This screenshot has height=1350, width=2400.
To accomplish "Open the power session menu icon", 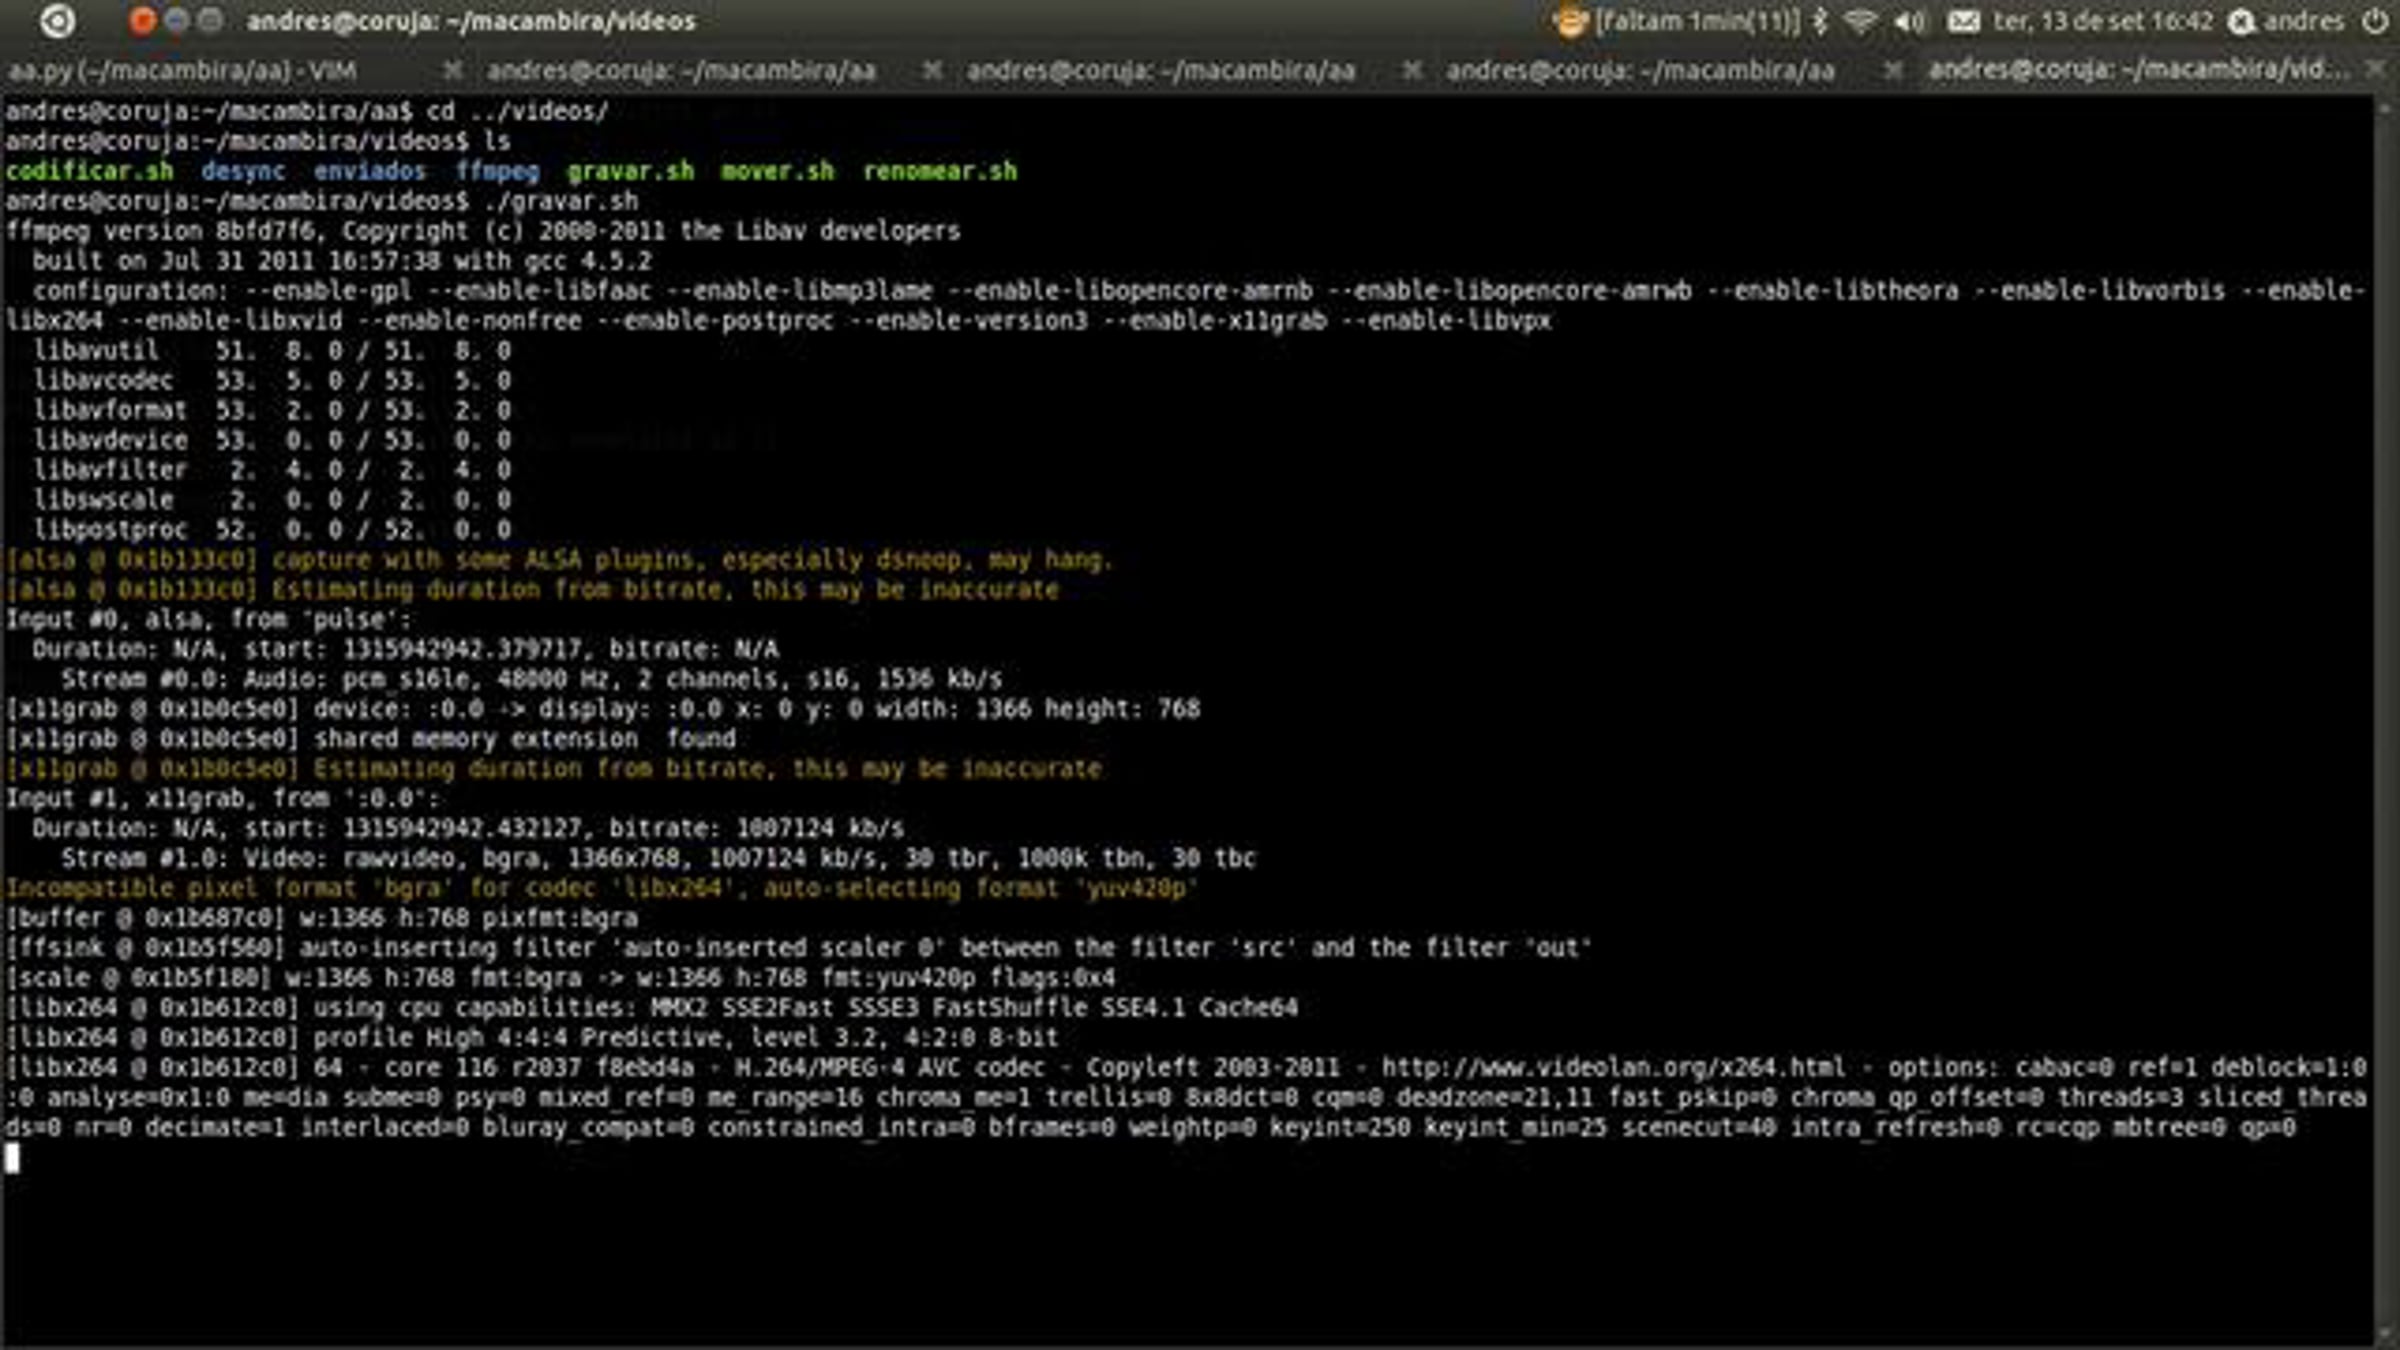I will coord(2376,21).
